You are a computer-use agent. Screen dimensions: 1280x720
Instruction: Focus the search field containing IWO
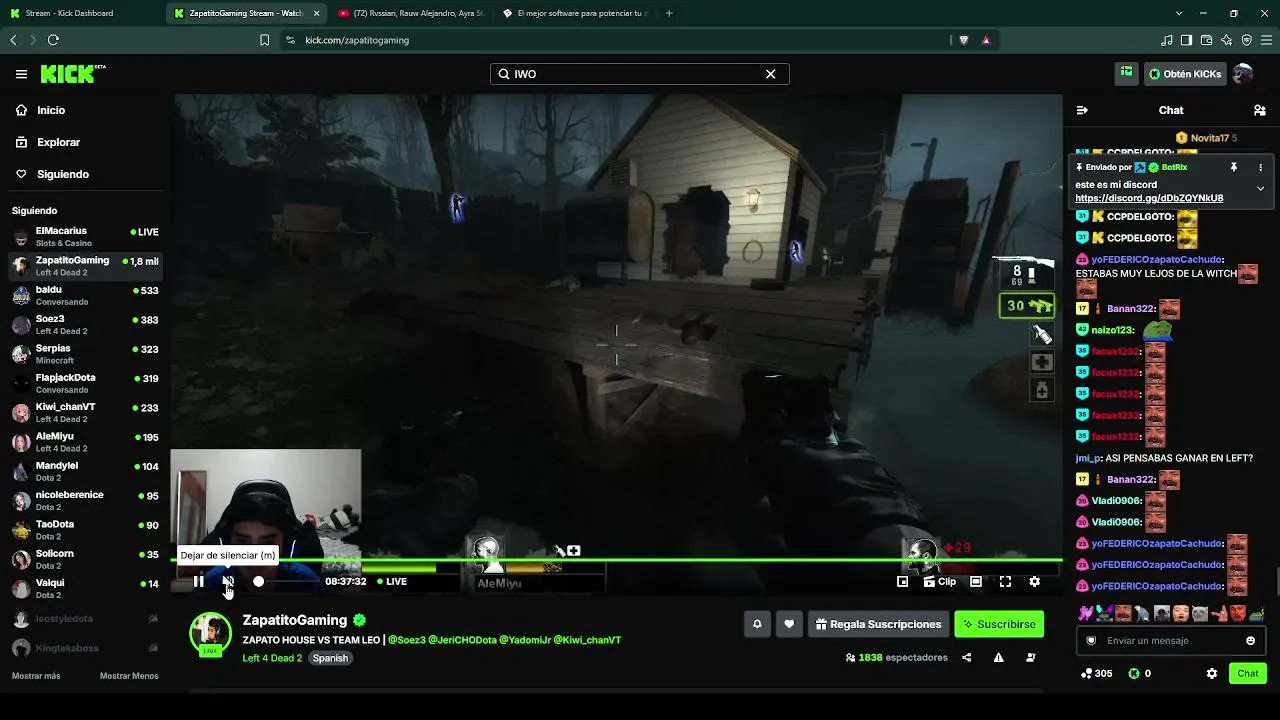pos(640,74)
